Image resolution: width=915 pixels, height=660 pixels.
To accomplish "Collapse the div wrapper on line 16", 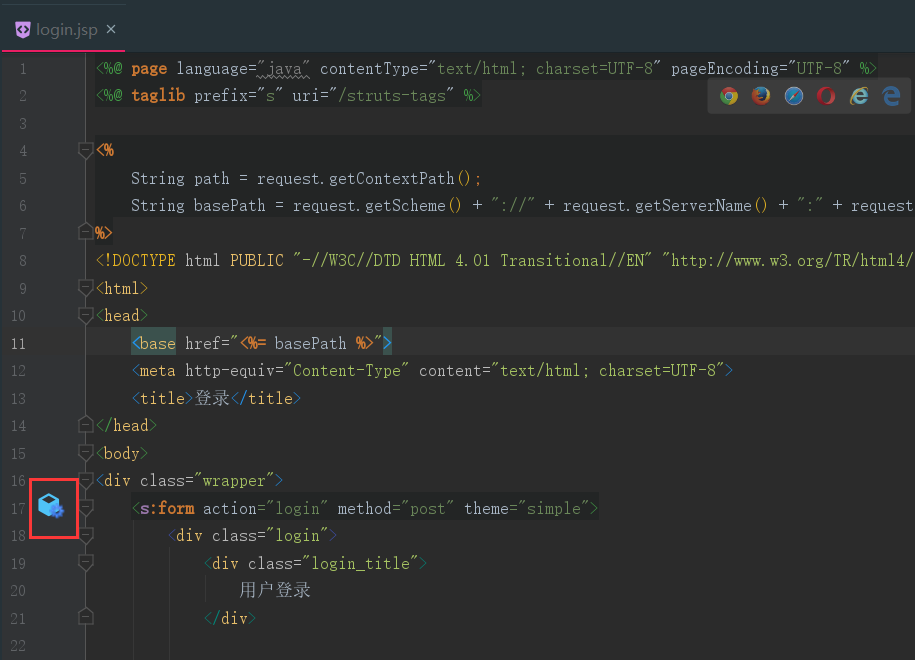I will pos(85,480).
